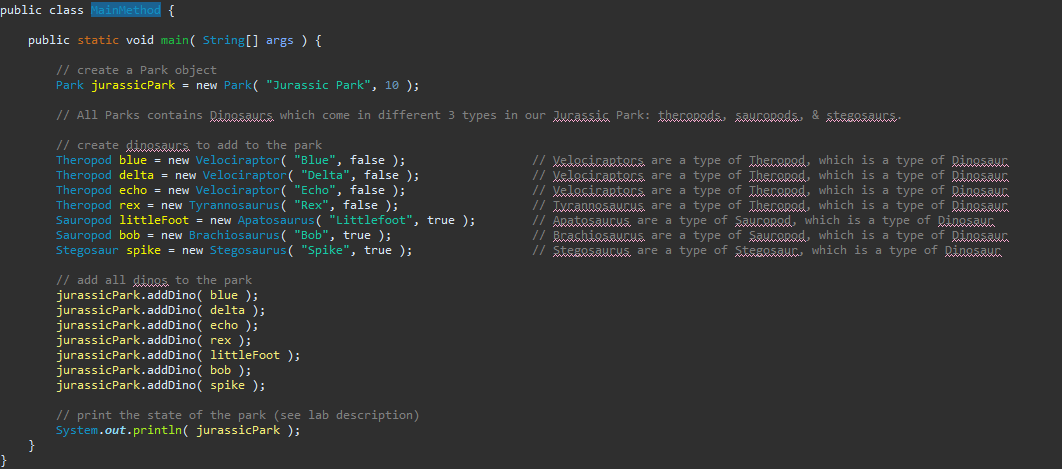1062x469 pixels.
Task: Click the Stegosaurus constructor call
Action: tap(248, 250)
